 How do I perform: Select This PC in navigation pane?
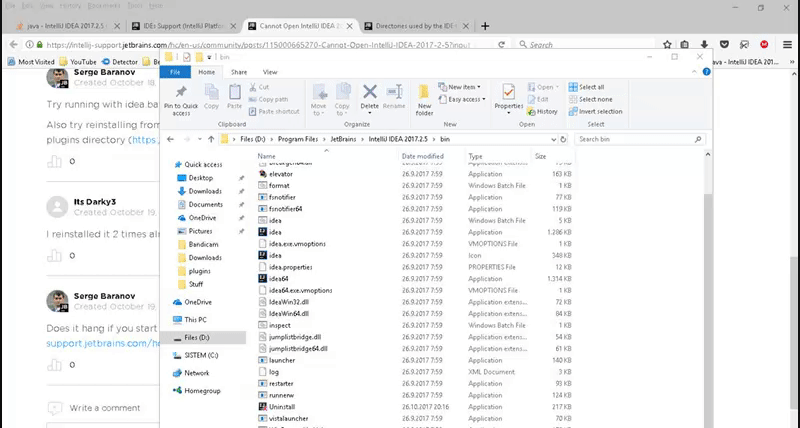[x=195, y=320]
